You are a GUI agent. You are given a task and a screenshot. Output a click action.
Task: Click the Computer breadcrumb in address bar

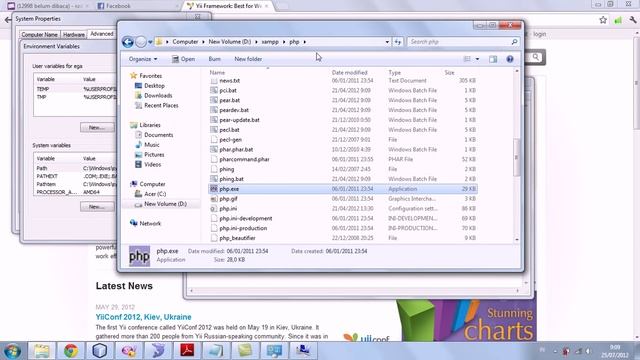tap(185, 42)
